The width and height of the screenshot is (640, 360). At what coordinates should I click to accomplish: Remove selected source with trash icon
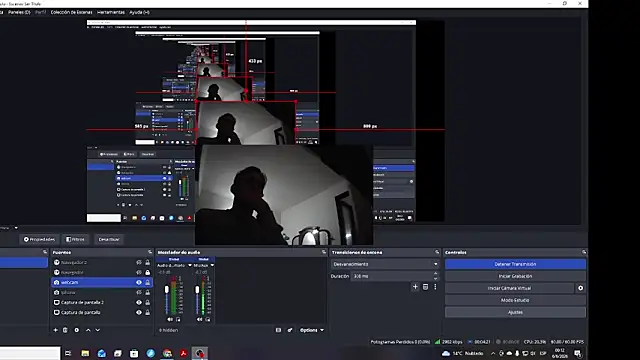click(x=65, y=330)
